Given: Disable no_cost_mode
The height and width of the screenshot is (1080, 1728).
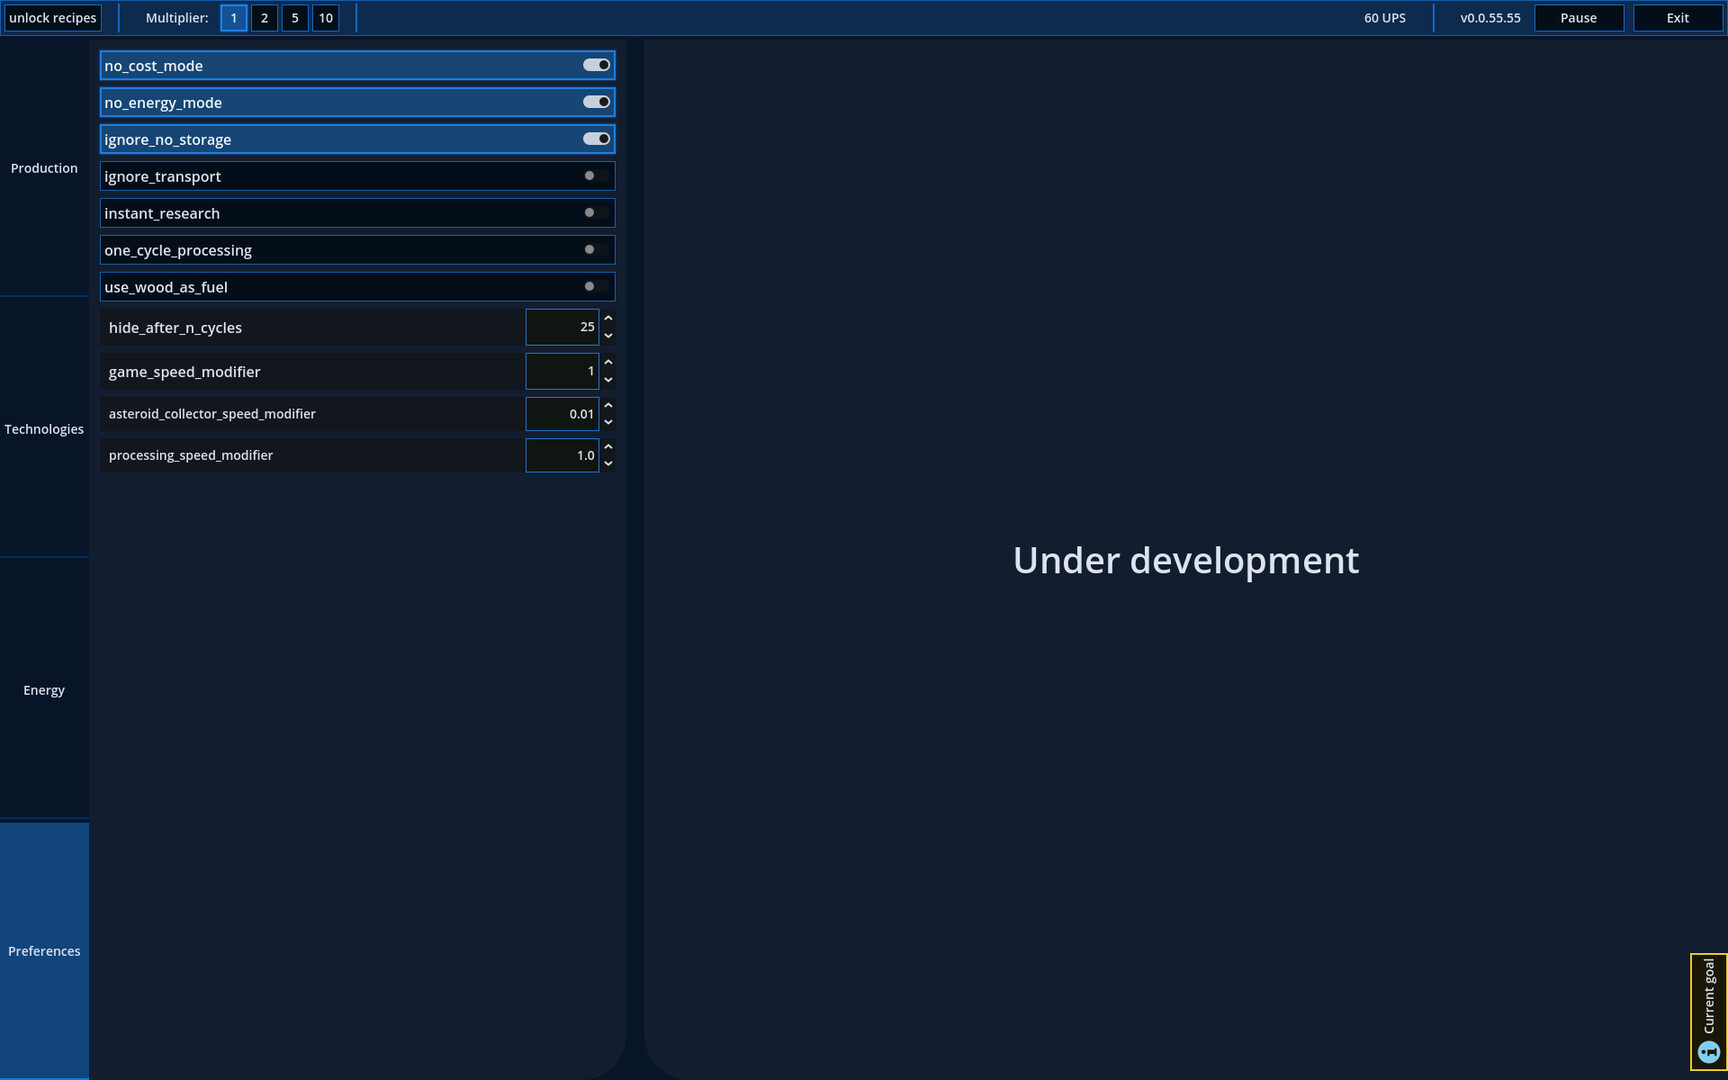Looking at the screenshot, I should (x=596, y=64).
